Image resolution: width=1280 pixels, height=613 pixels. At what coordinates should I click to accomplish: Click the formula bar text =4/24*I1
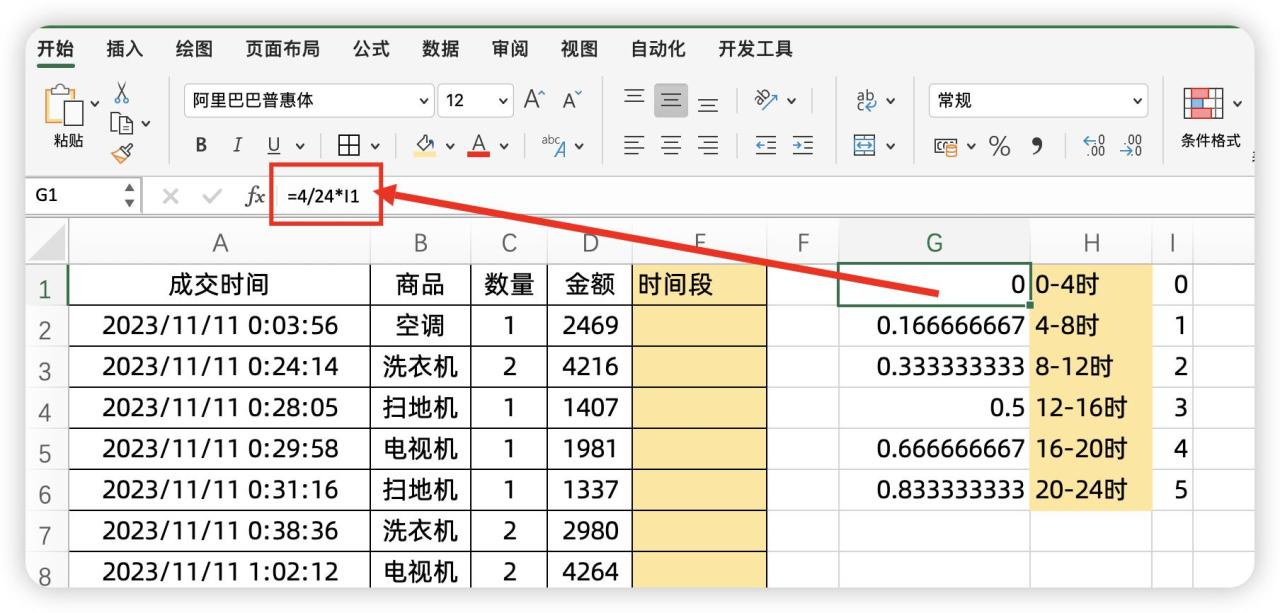(323, 196)
